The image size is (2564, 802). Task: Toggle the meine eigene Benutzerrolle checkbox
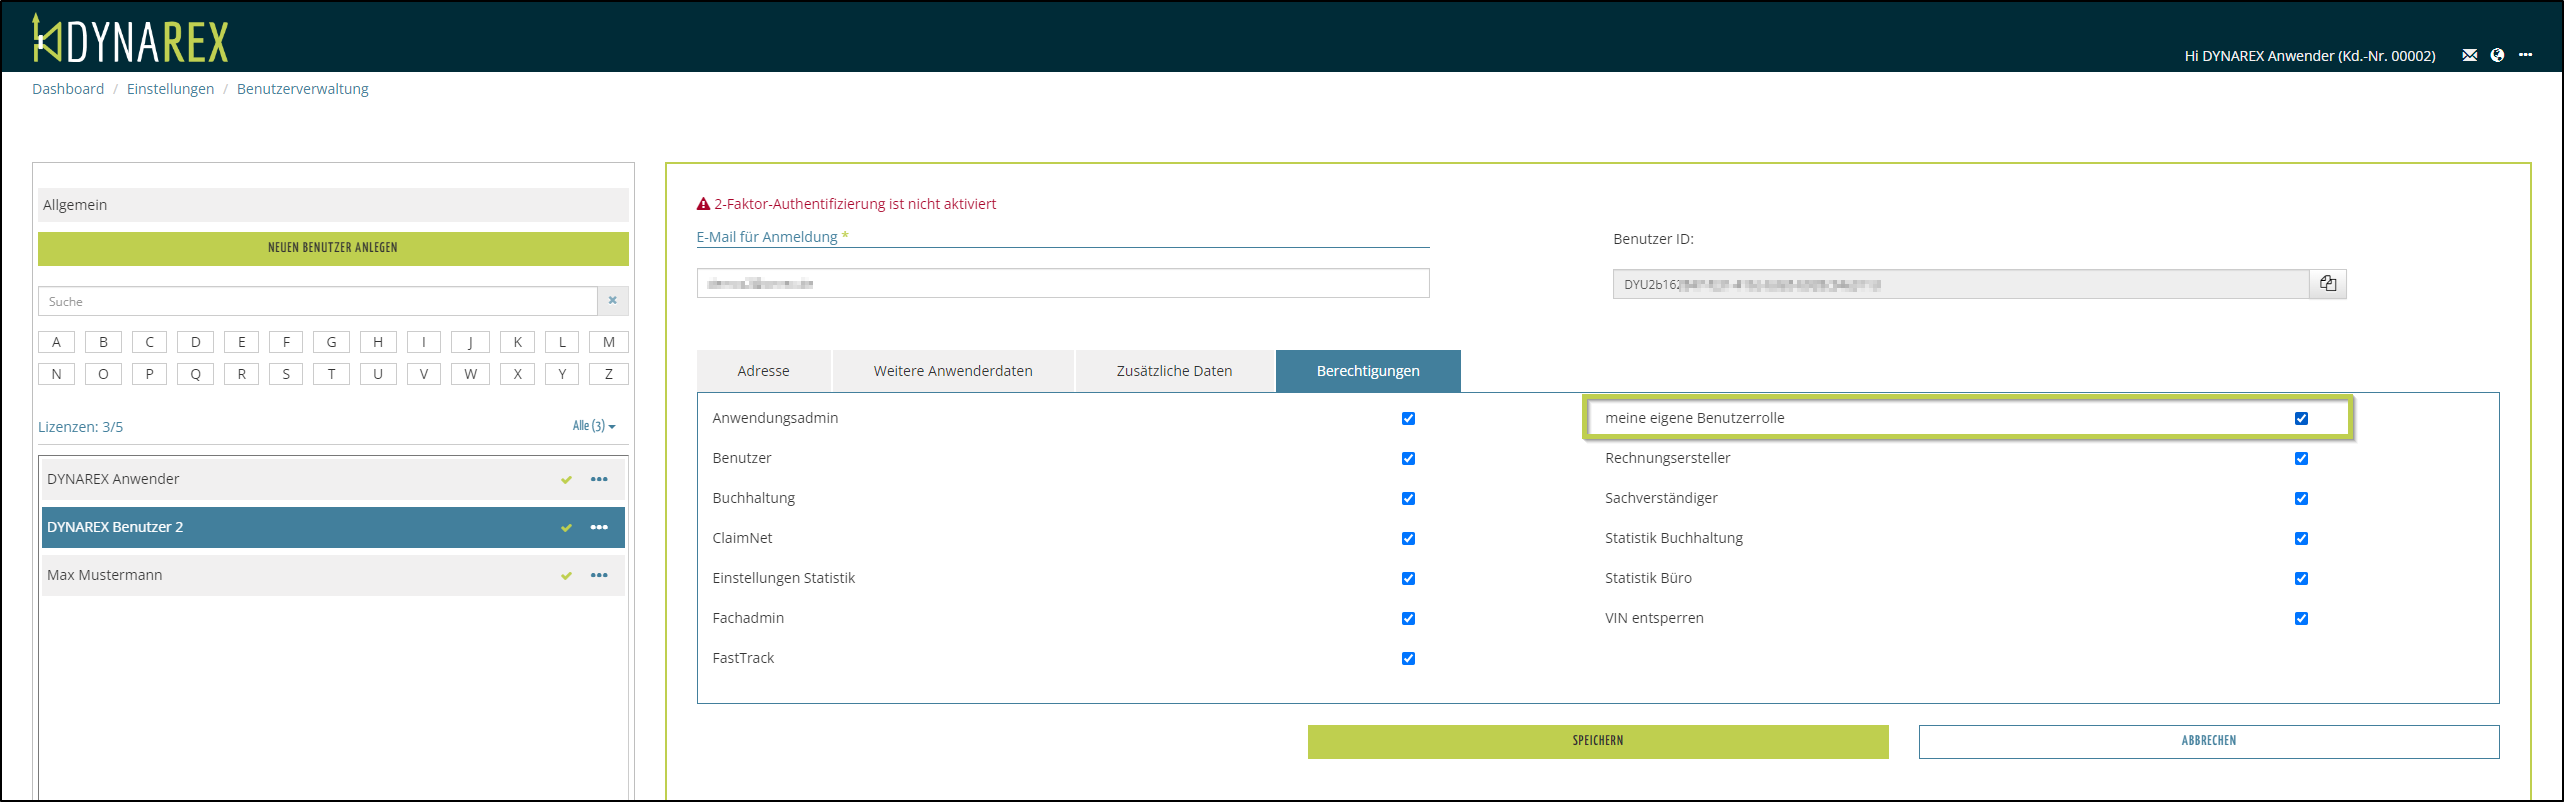pyautogui.click(x=2301, y=418)
